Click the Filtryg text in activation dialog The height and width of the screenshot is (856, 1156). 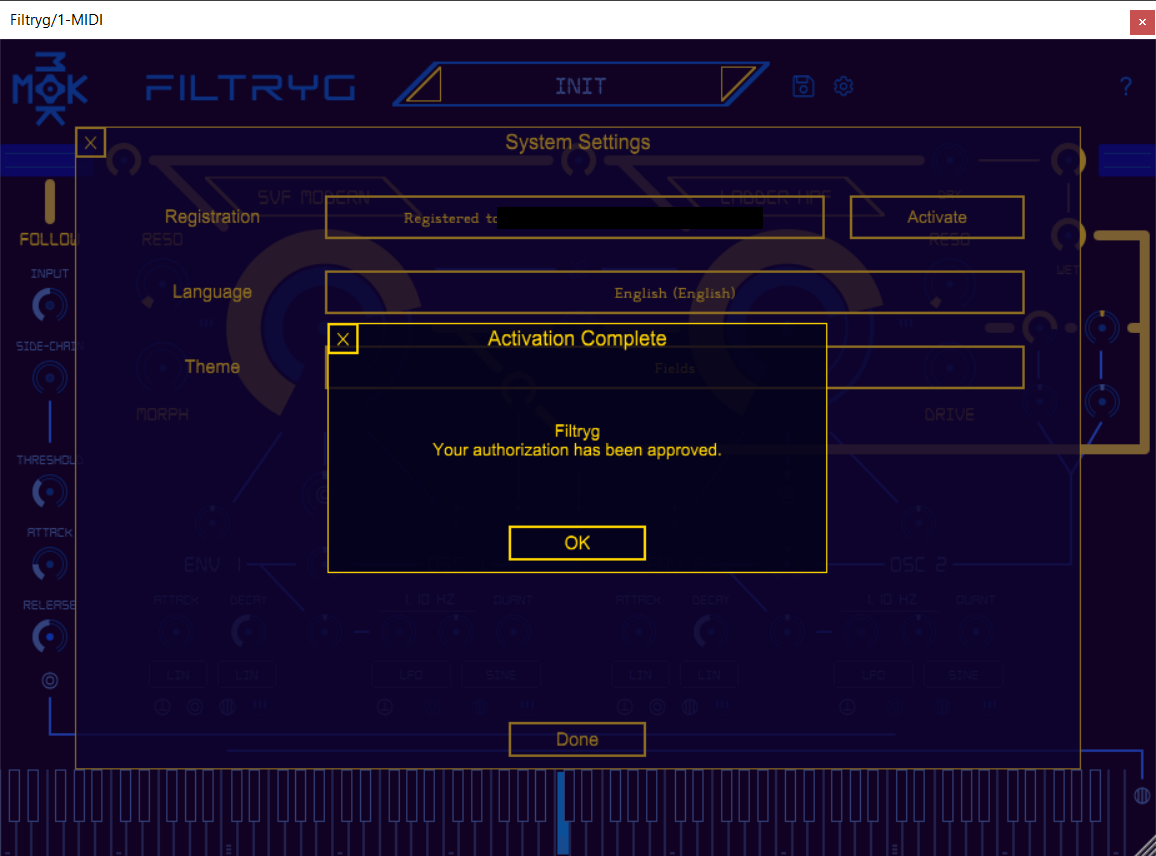577,431
